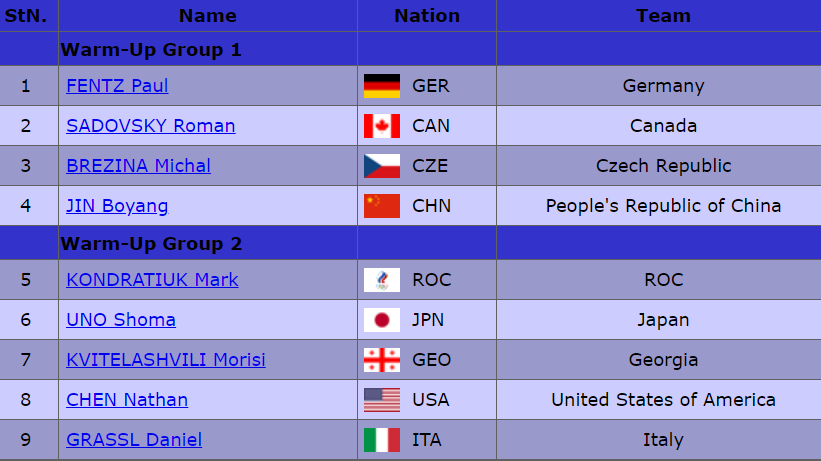Click the Czech Republic flag icon
821x461 pixels.
coord(381,166)
